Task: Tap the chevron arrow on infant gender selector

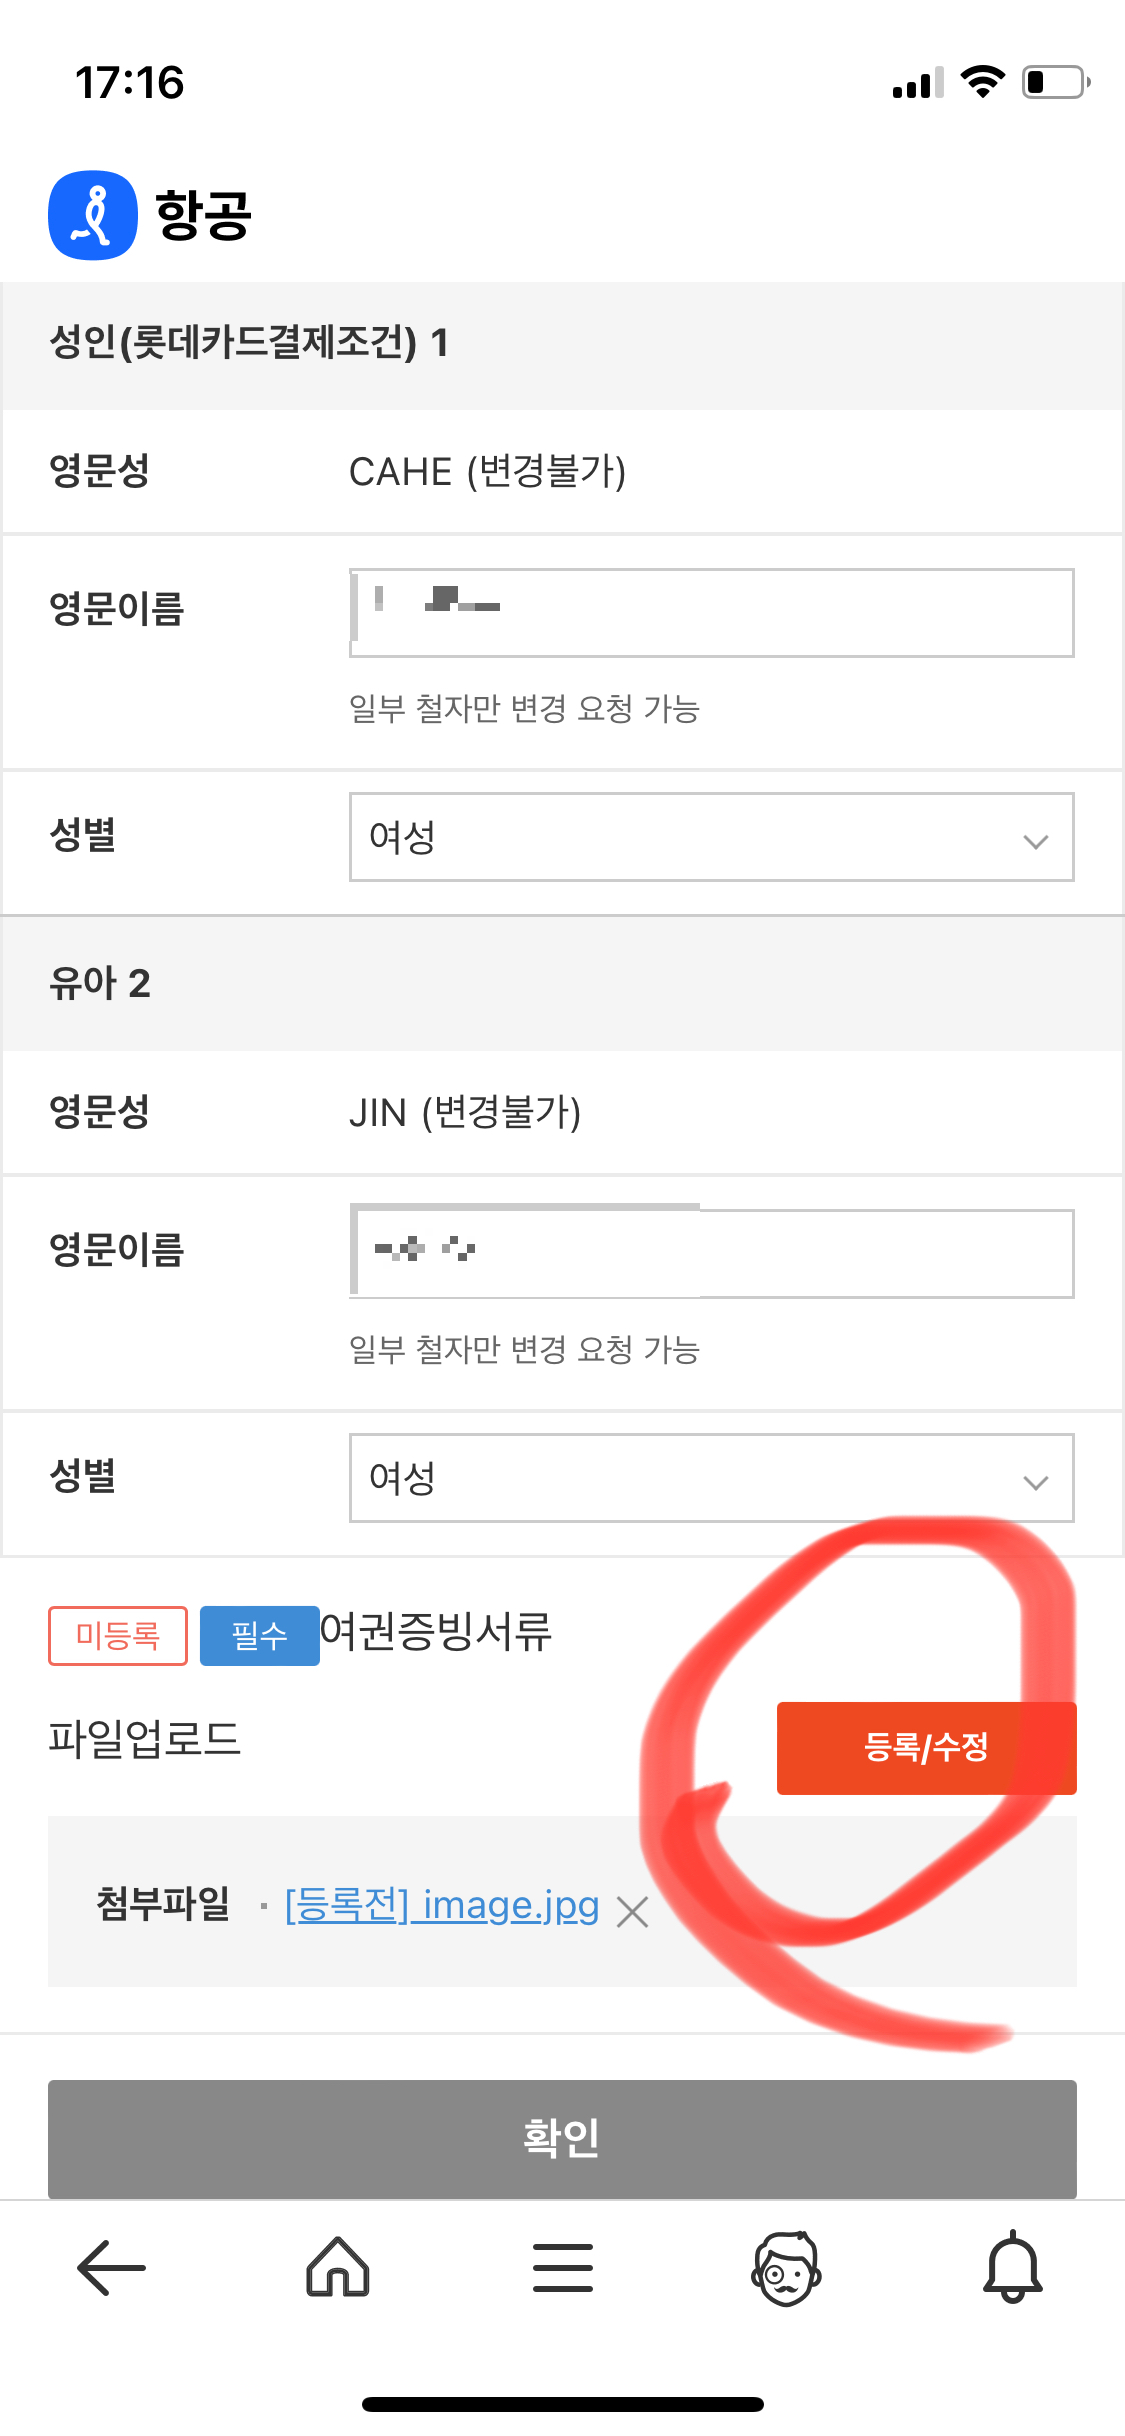Action: [1035, 1482]
